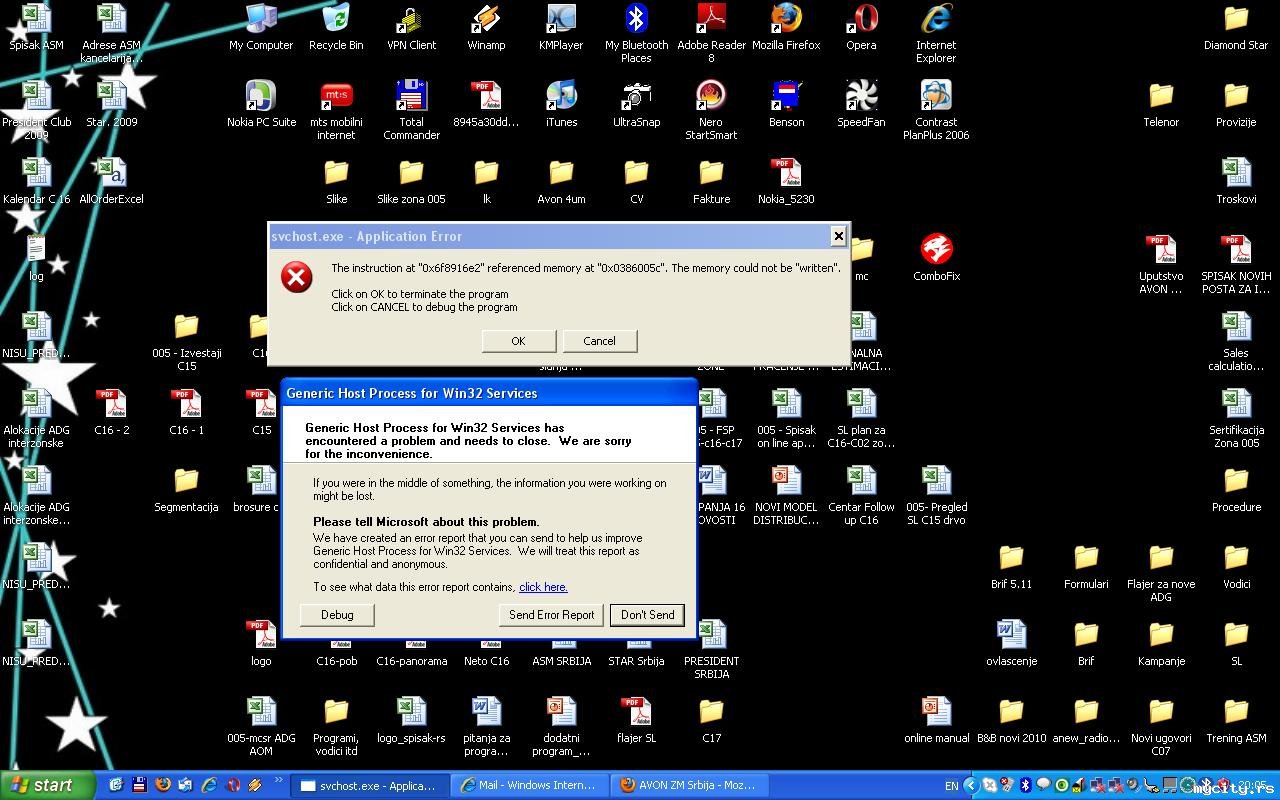Screen dimensions: 1280x800
Task: Select the KMPlayer desktop icon
Action: (x=561, y=27)
